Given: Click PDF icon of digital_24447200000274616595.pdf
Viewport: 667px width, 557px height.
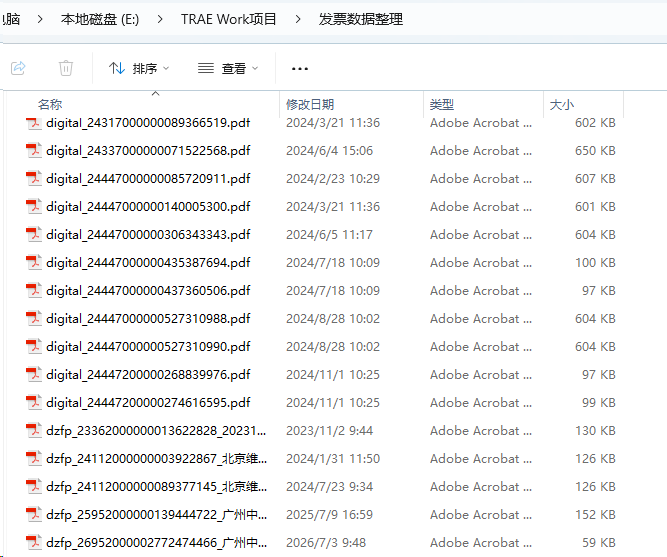Looking at the screenshot, I should coord(34,403).
